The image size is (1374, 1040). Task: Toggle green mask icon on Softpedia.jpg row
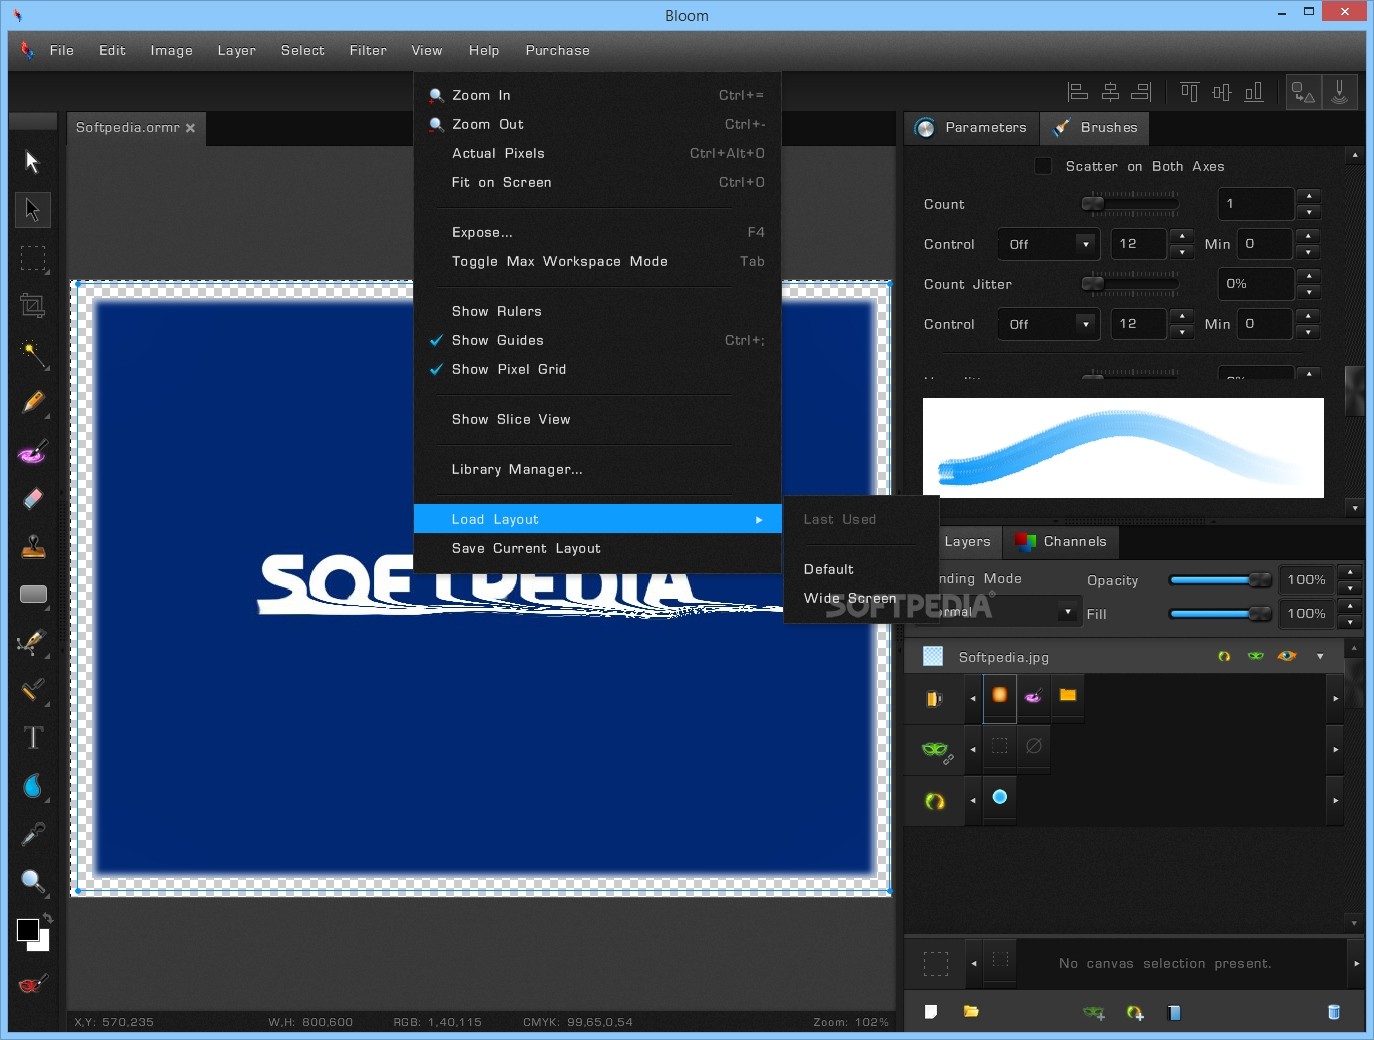(x=1256, y=656)
